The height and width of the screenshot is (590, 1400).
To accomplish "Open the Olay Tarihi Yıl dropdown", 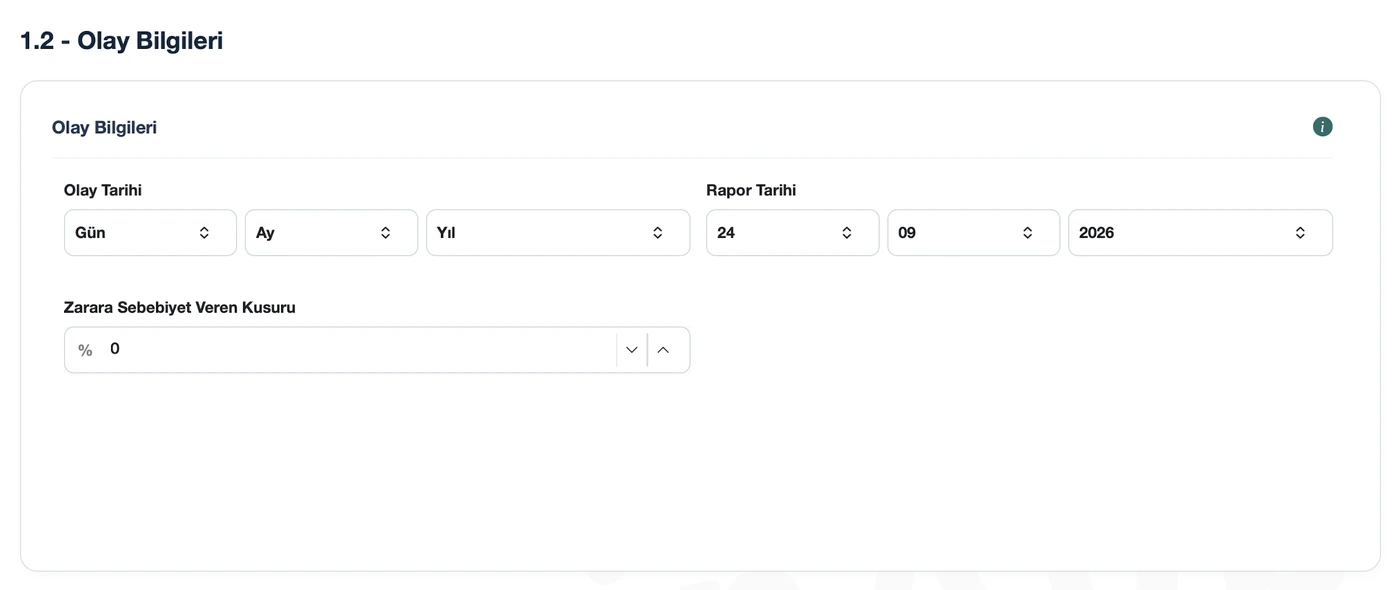I will pyautogui.click(x=558, y=233).
